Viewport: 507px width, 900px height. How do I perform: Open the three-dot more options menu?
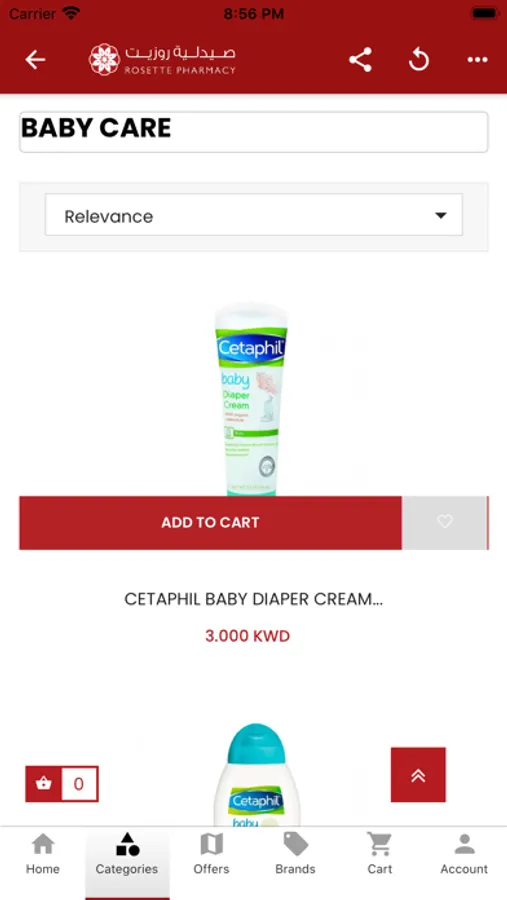point(477,60)
